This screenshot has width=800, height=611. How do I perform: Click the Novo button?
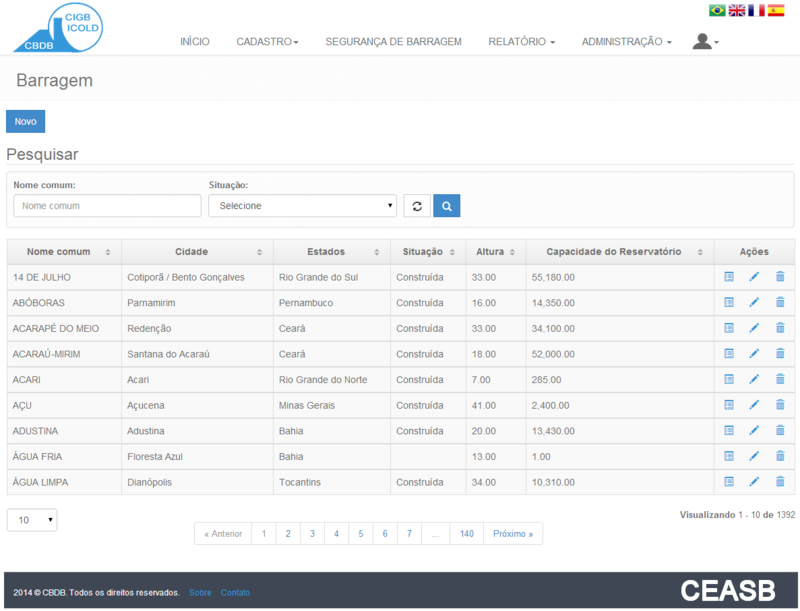pos(25,121)
